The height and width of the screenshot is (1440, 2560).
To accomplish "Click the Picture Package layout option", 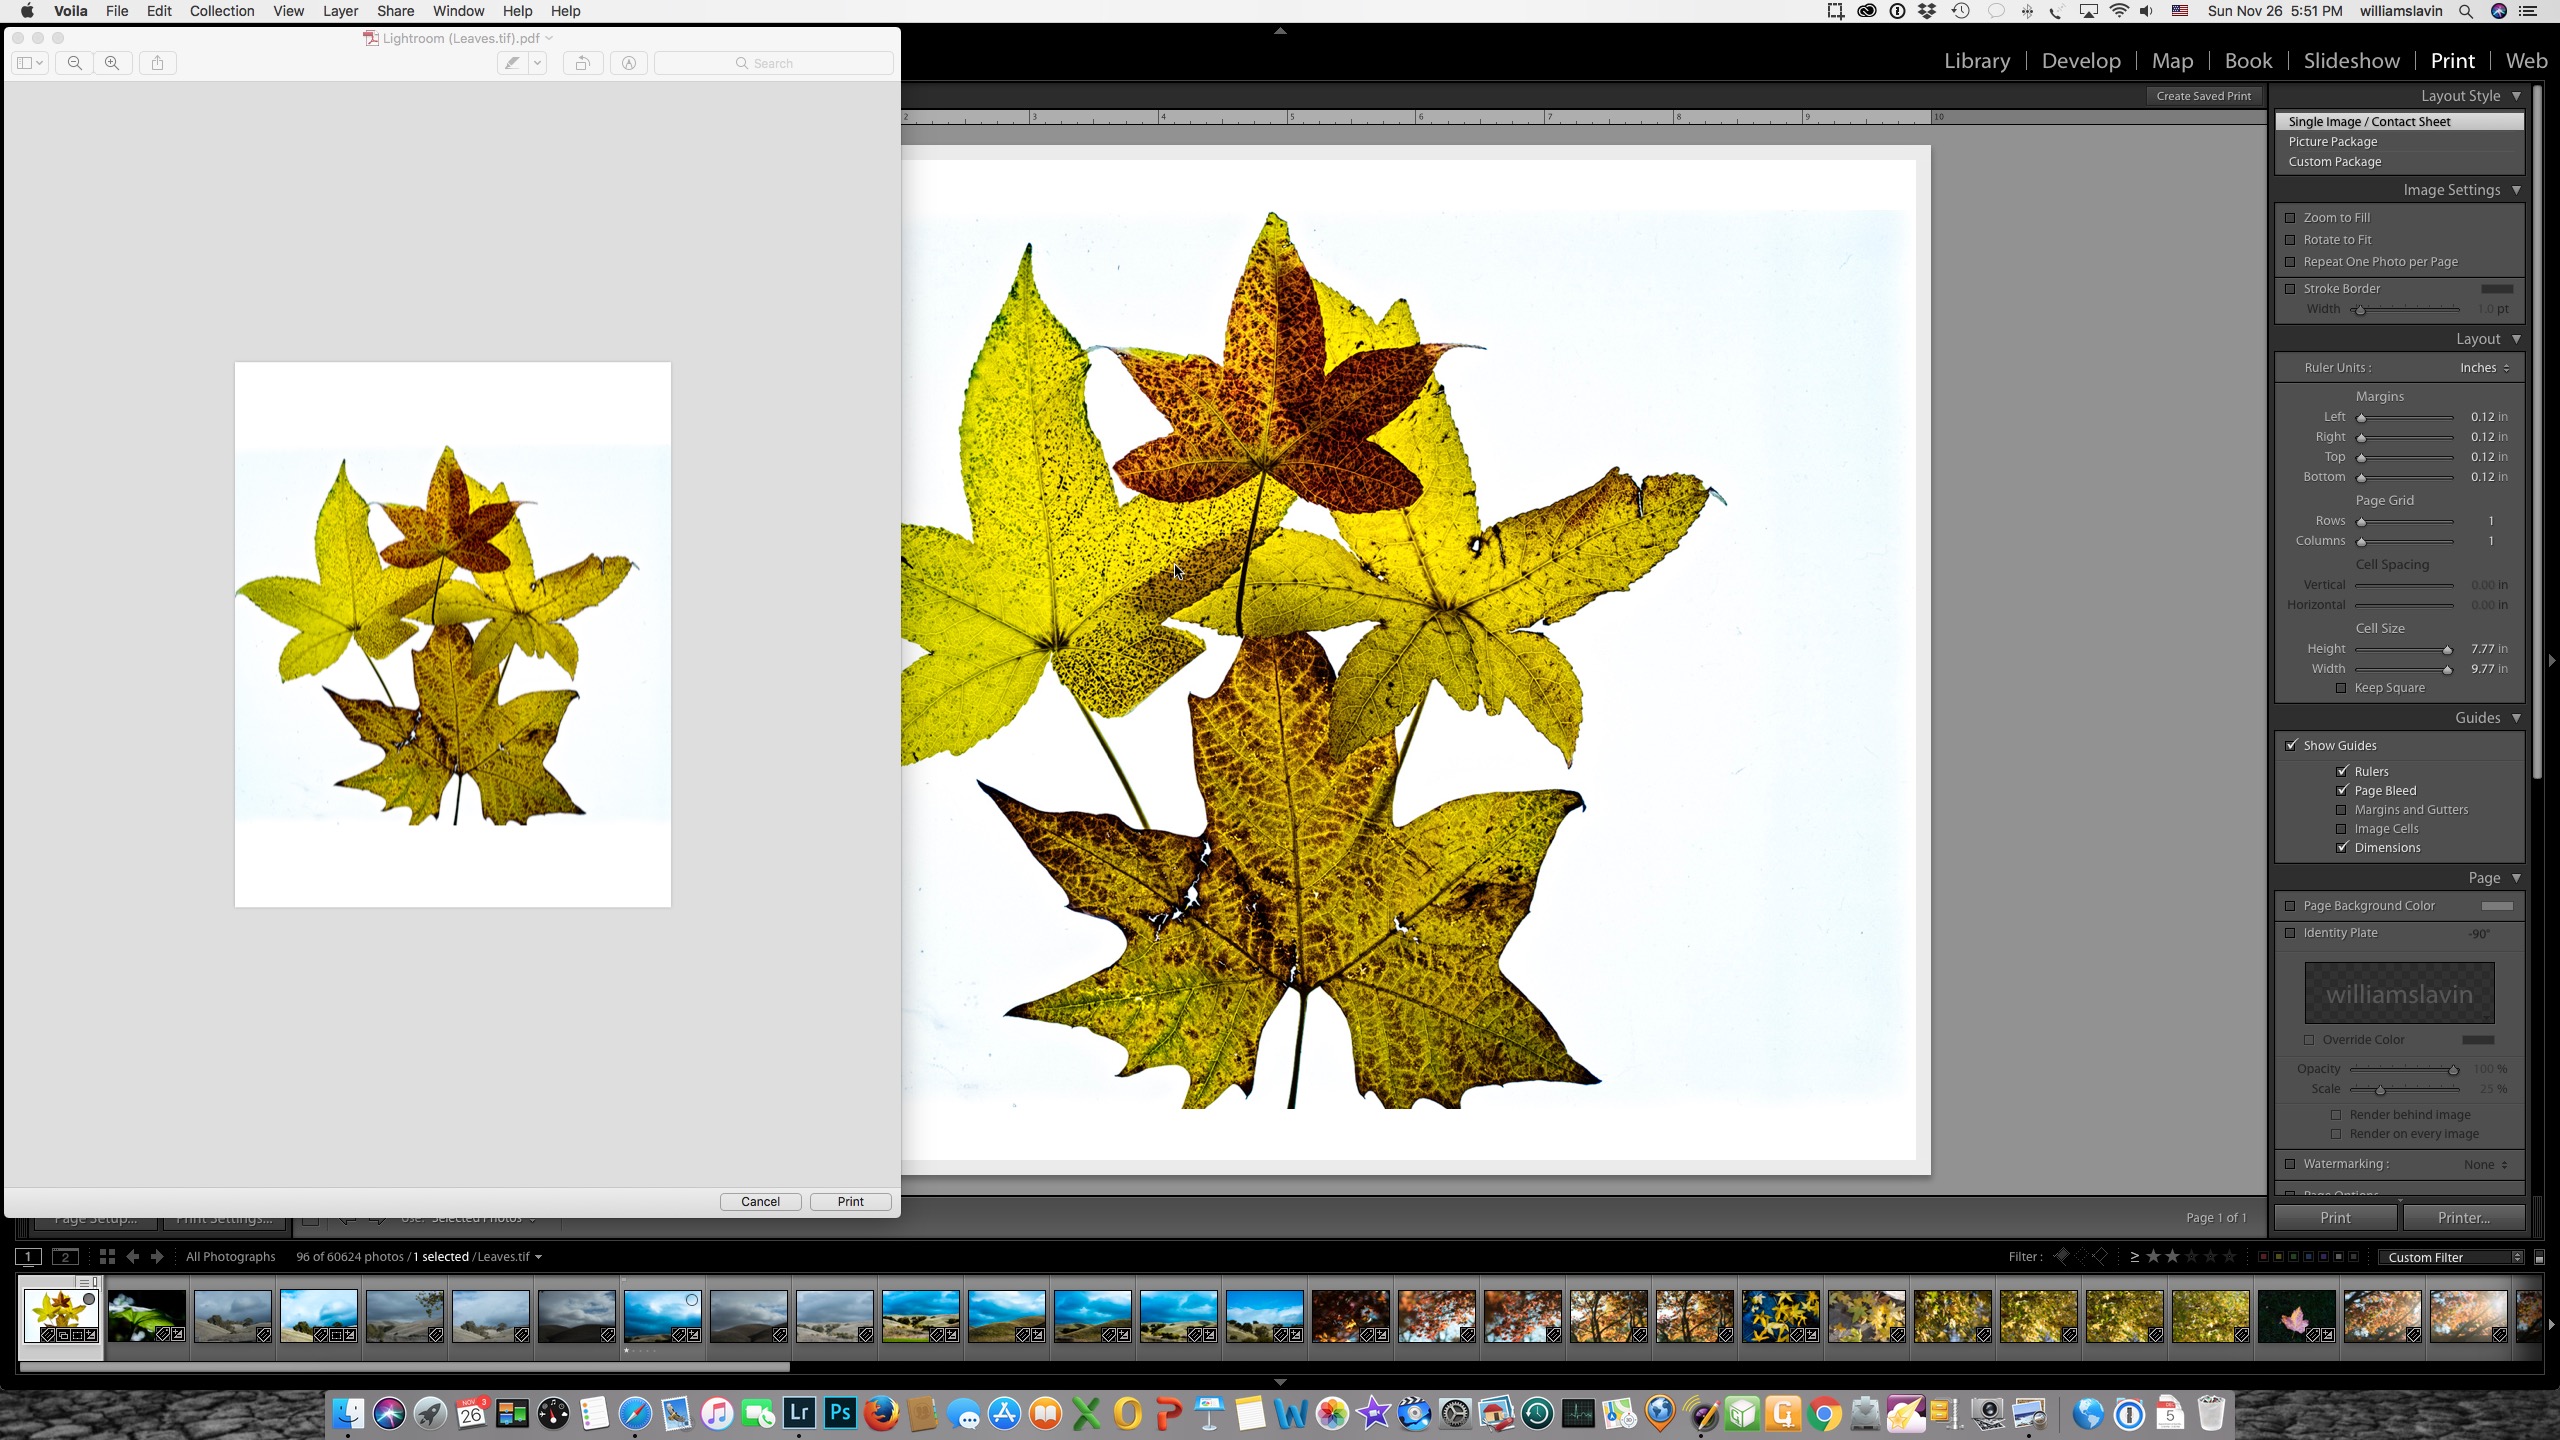I will pyautogui.click(x=2331, y=141).
